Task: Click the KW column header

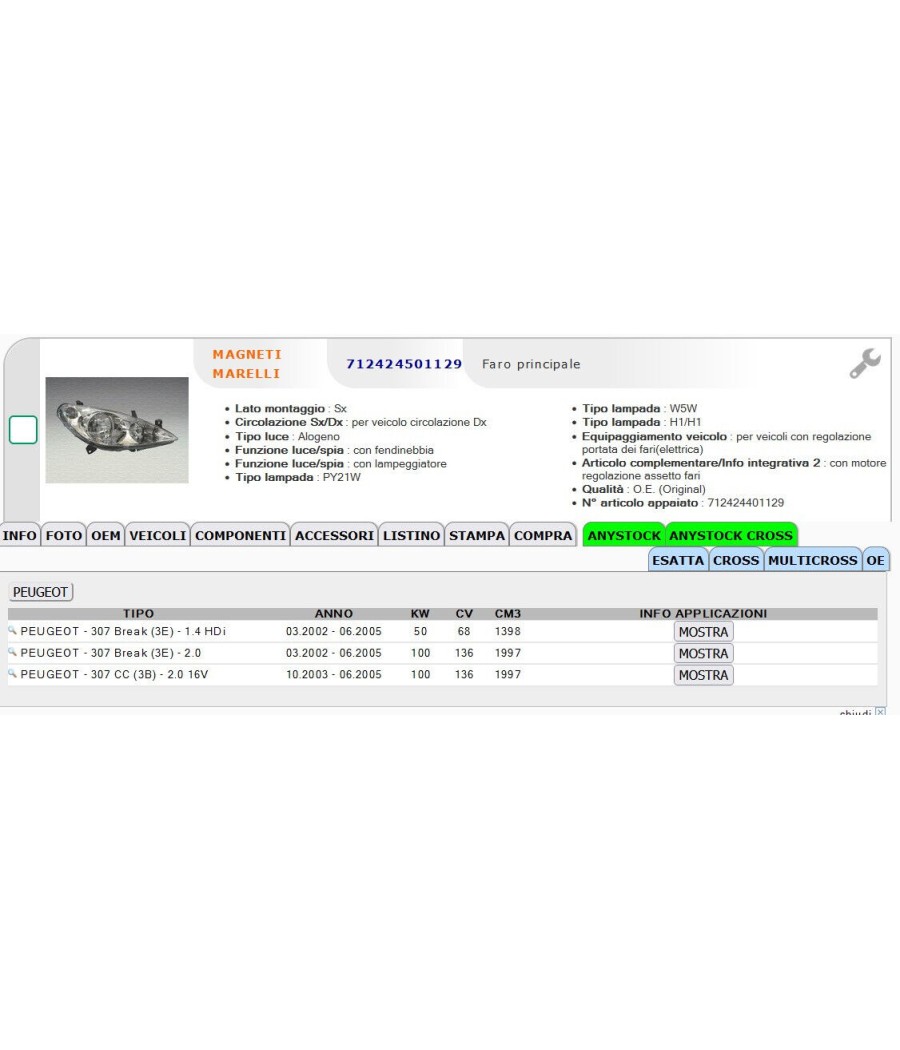Action: click(420, 613)
